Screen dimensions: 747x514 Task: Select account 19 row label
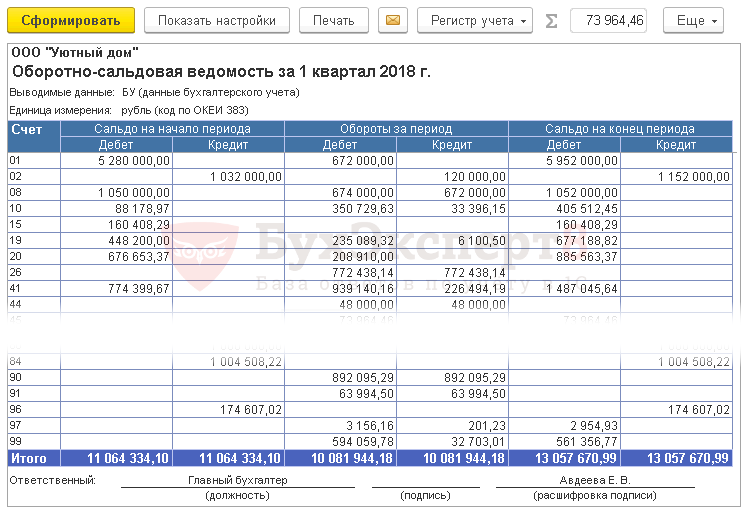tap(34, 241)
